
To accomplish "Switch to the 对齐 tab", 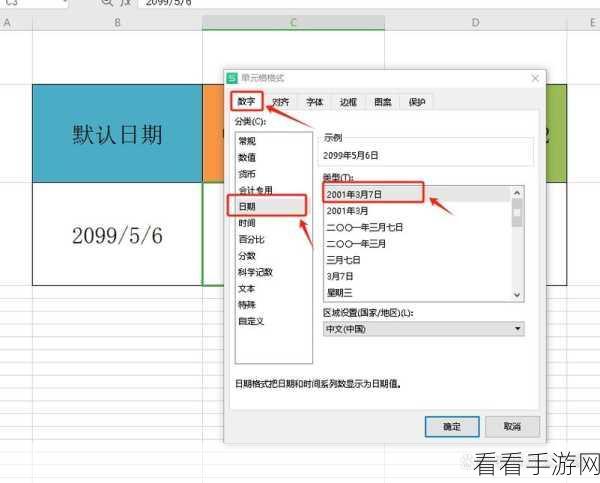I will coord(280,102).
